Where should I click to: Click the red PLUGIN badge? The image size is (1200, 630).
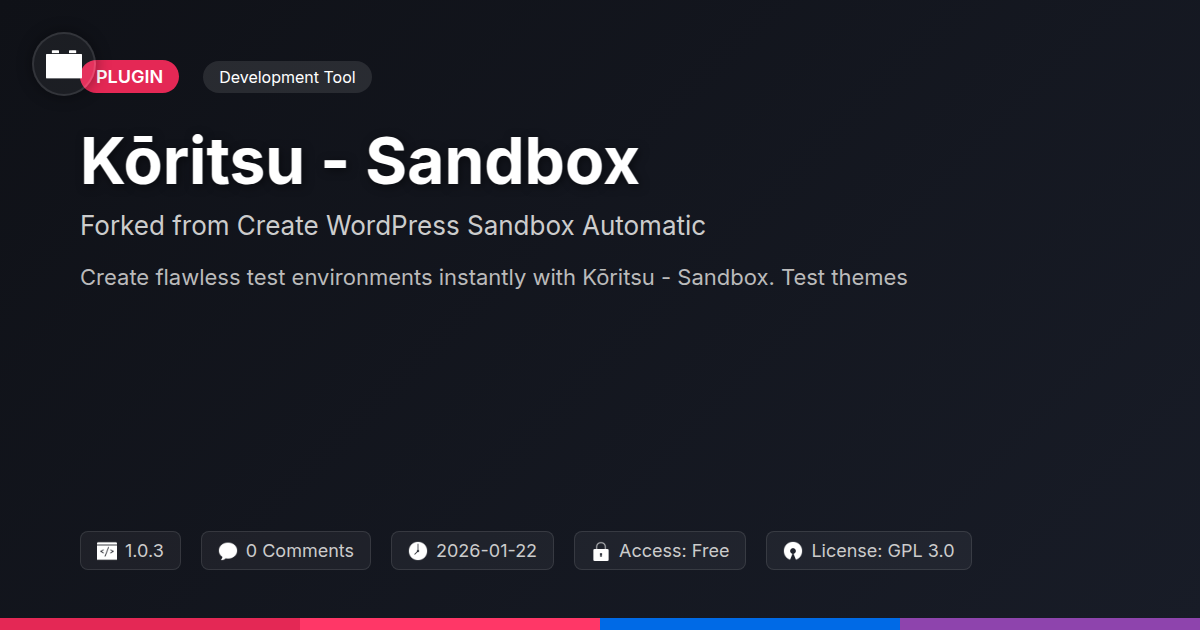pyautogui.click(x=130, y=77)
